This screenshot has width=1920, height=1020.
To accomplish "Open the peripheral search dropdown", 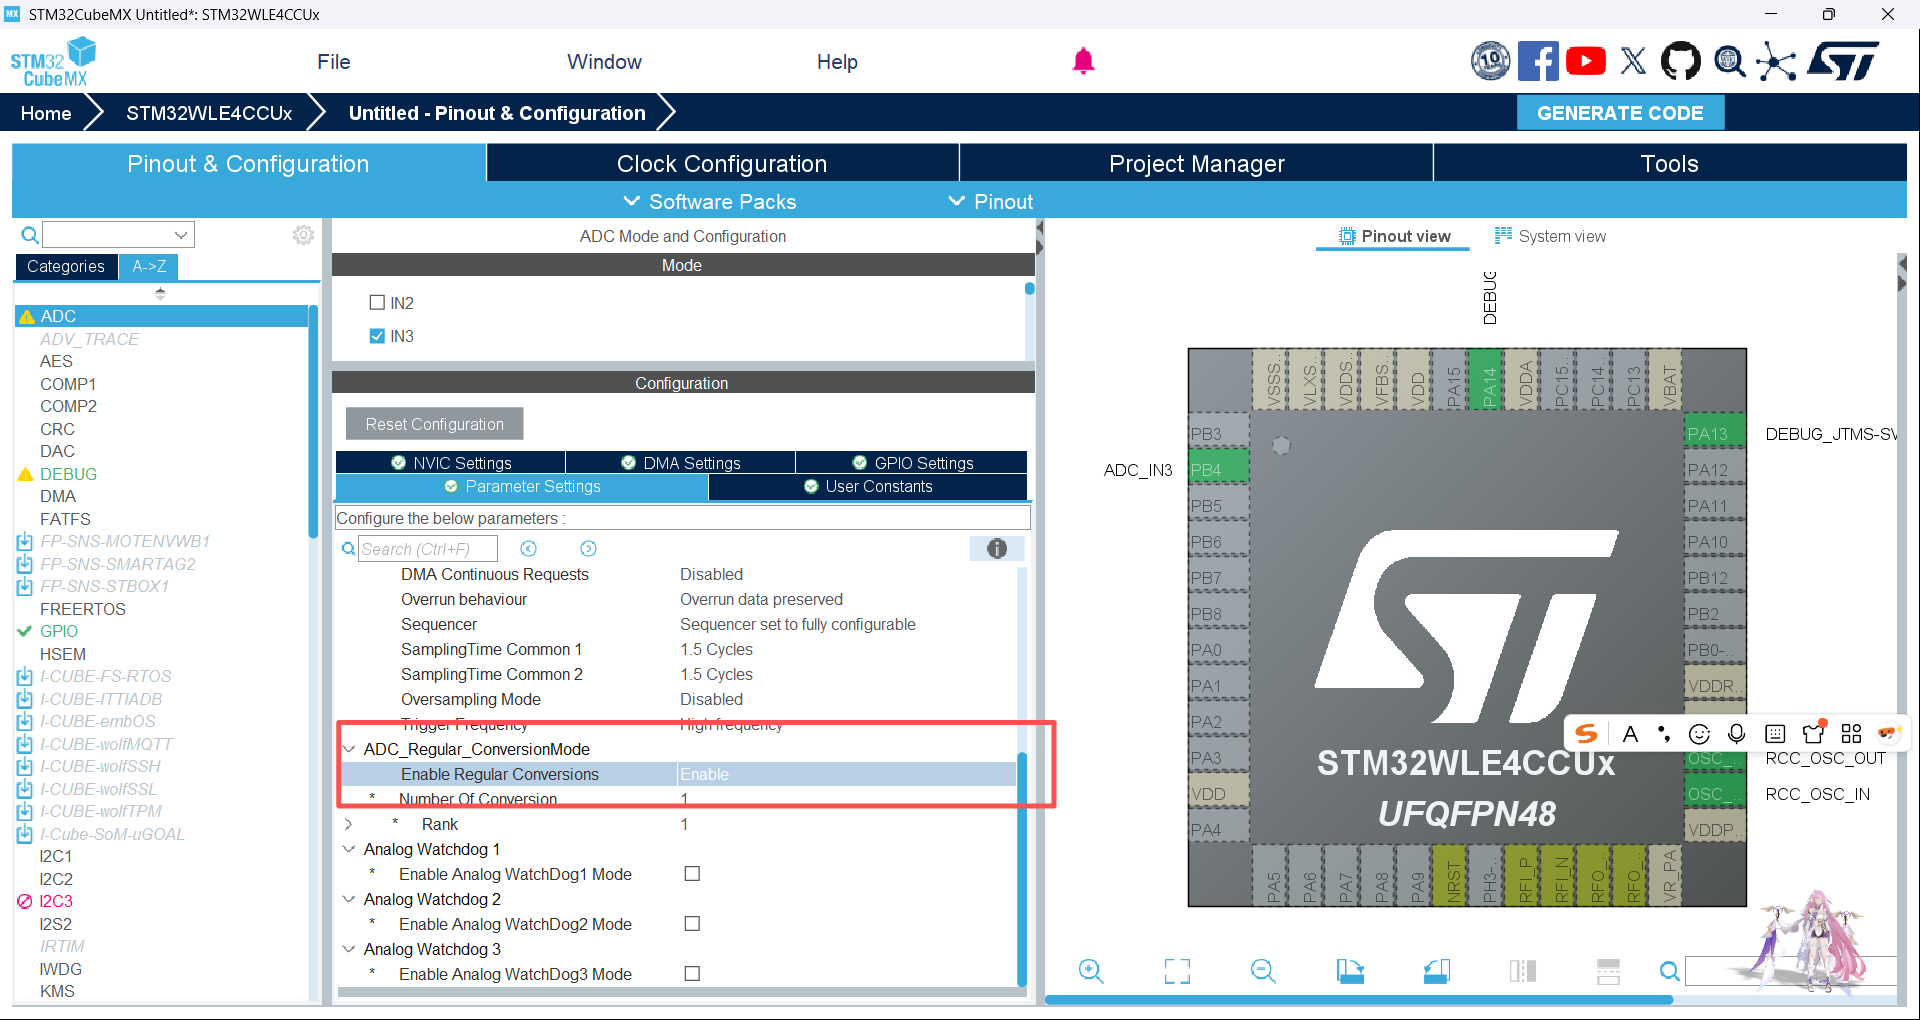I will [x=181, y=235].
